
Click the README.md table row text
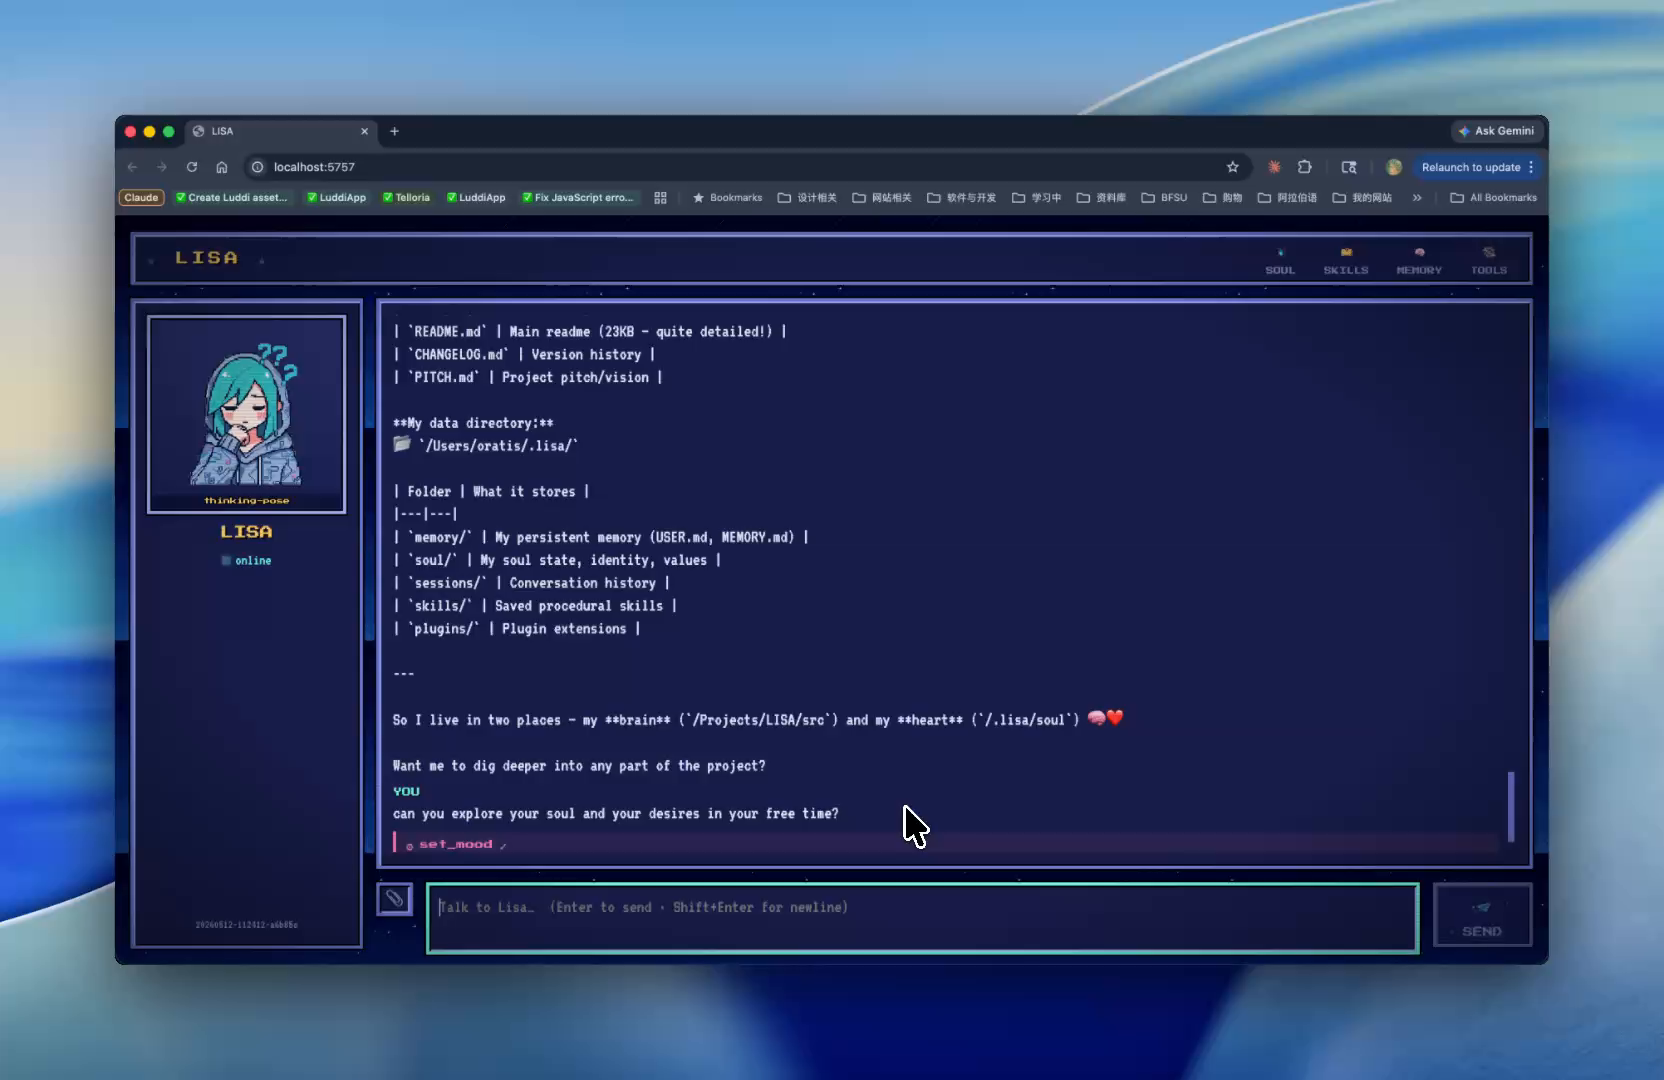click(590, 332)
